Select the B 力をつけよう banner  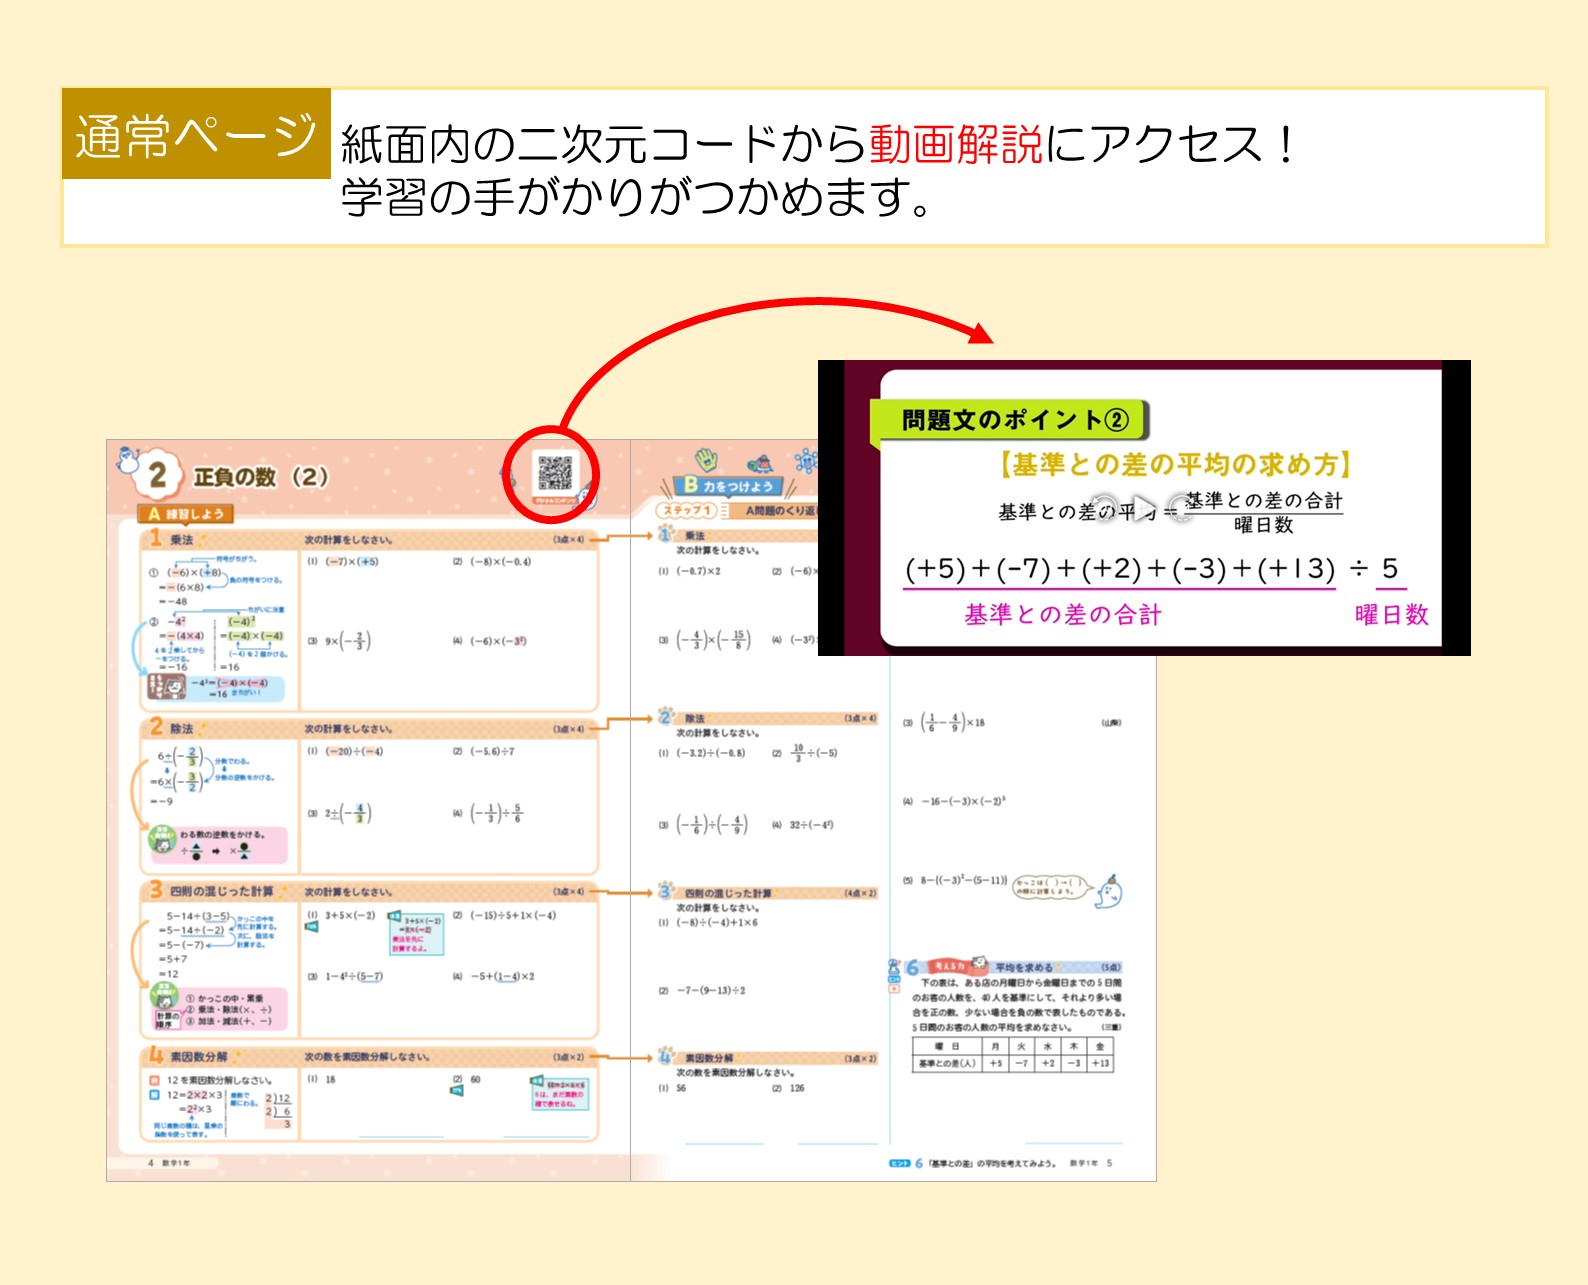pyautogui.click(x=728, y=486)
